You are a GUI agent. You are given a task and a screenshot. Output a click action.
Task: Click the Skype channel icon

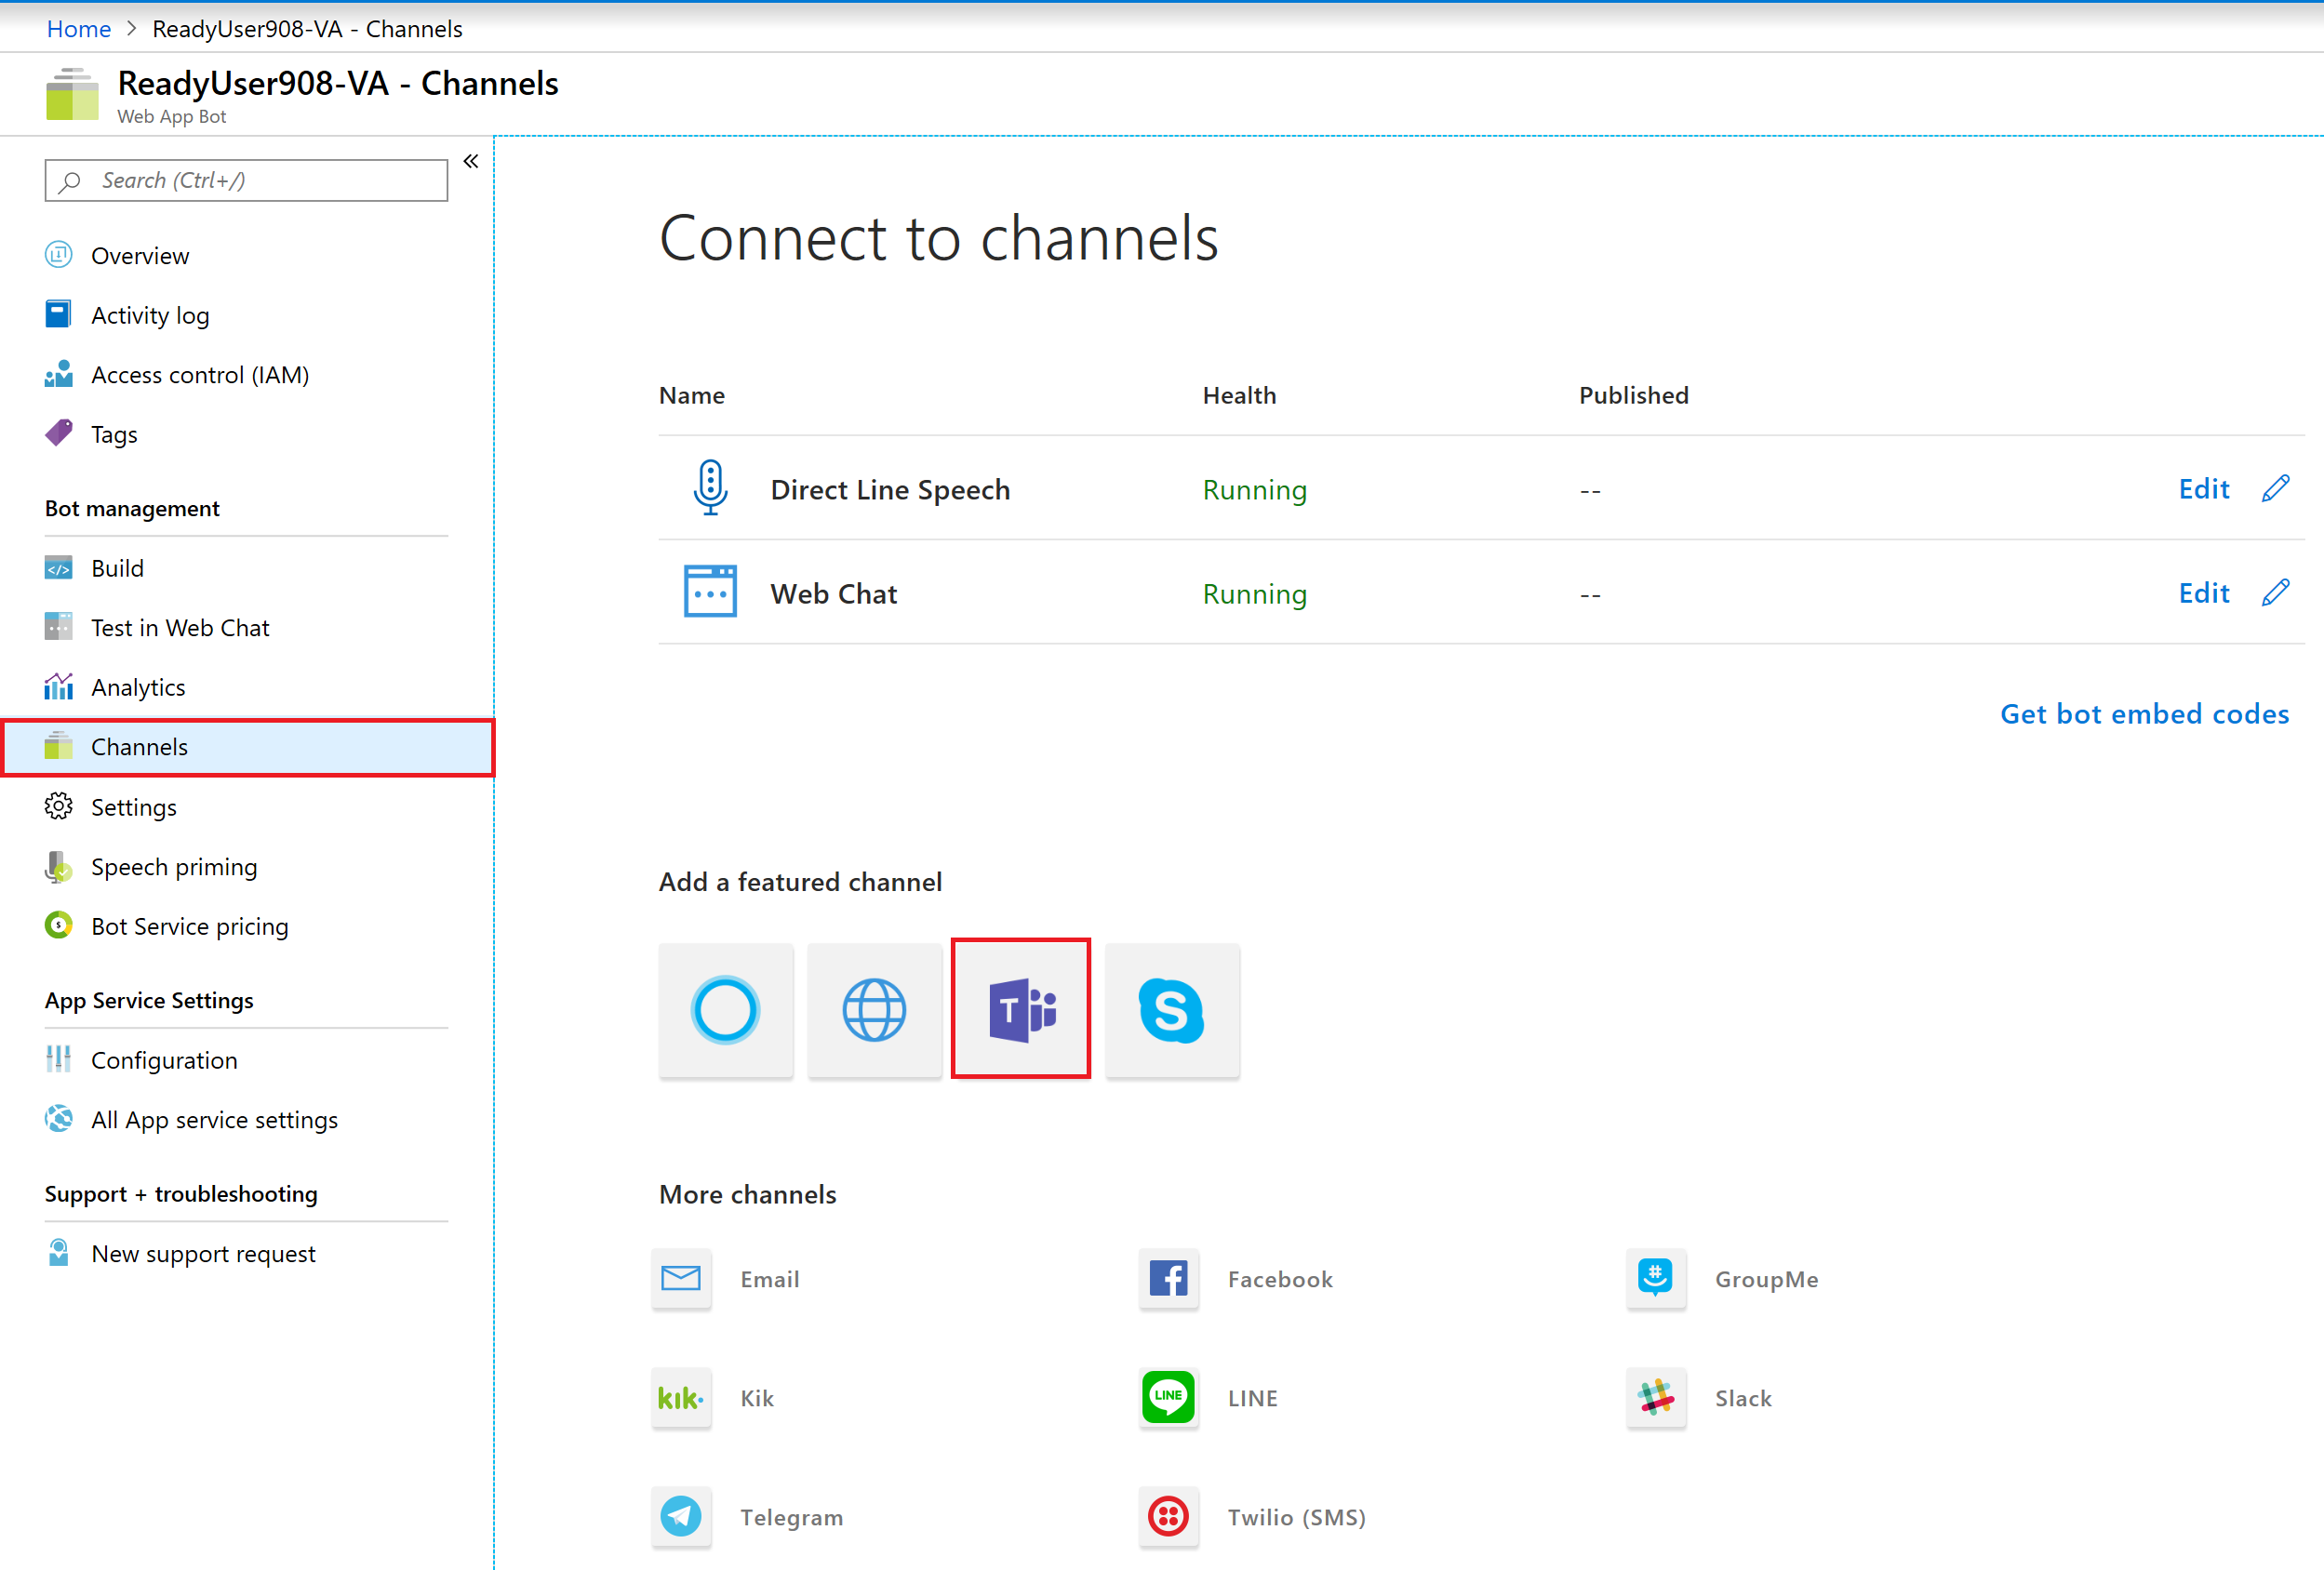tap(1170, 1009)
